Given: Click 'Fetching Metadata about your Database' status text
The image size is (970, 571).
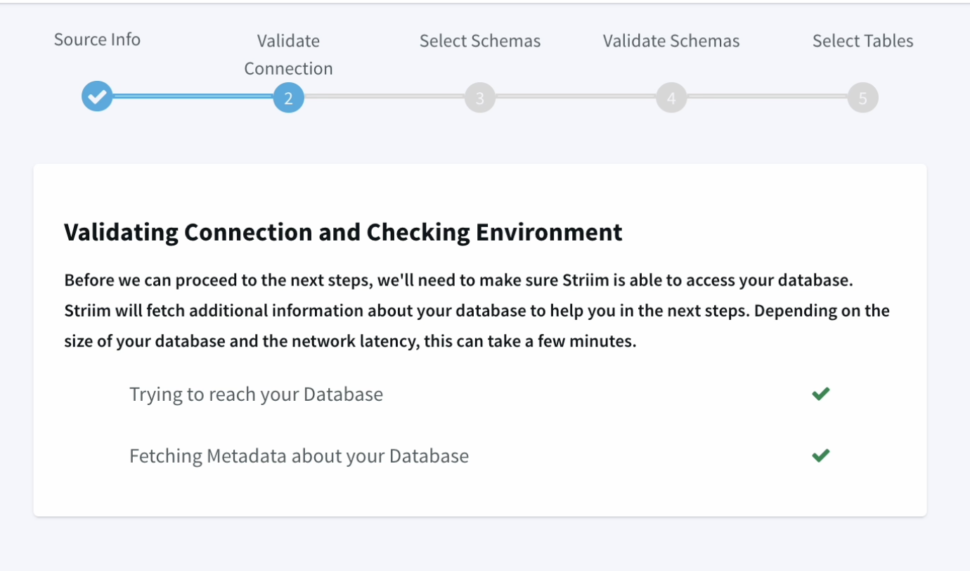Looking at the screenshot, I should [299, 456].
